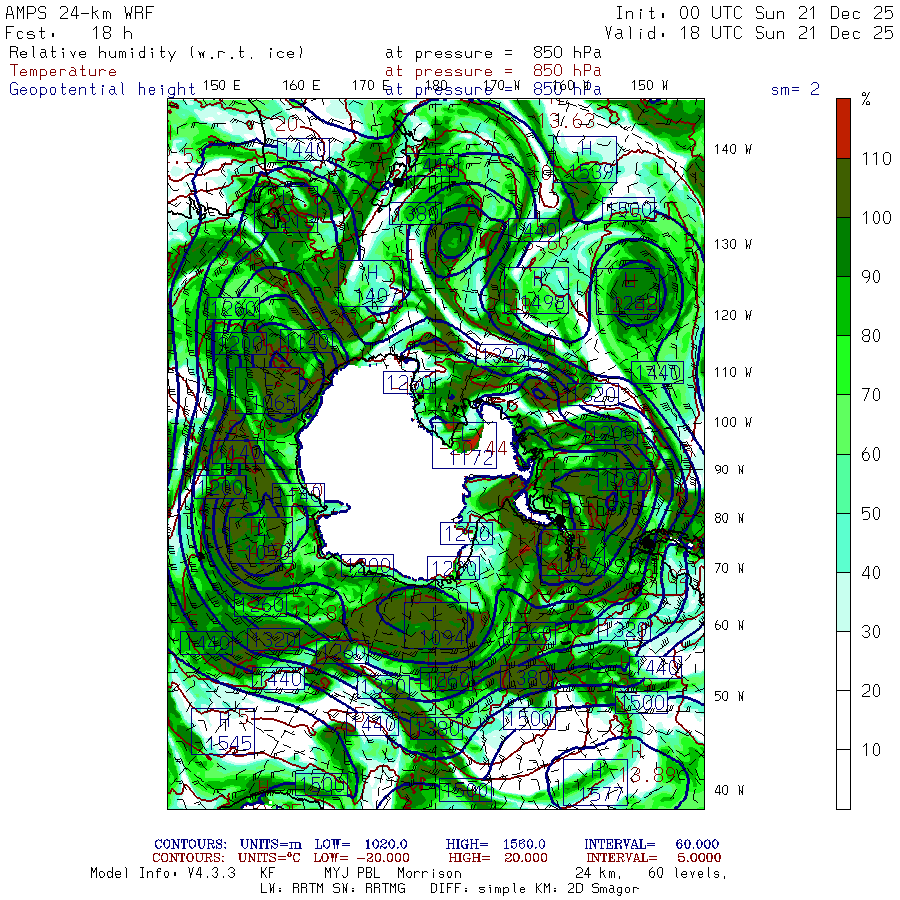This screenshot has height=900, width=900.
Task: Pick the dark green 90–100% colorbar band
Action: coord(843,248)
